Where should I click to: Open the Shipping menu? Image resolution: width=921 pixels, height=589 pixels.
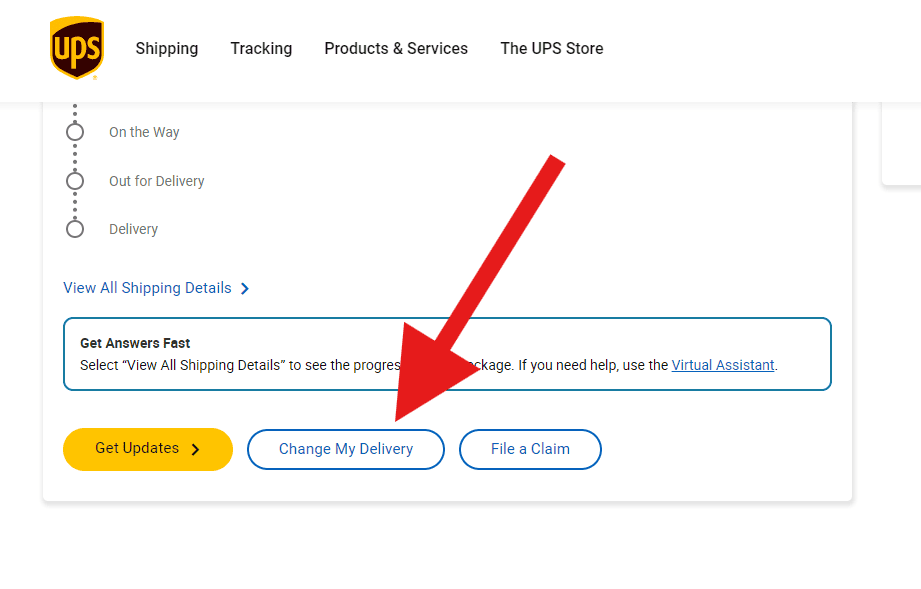[167, 48]
